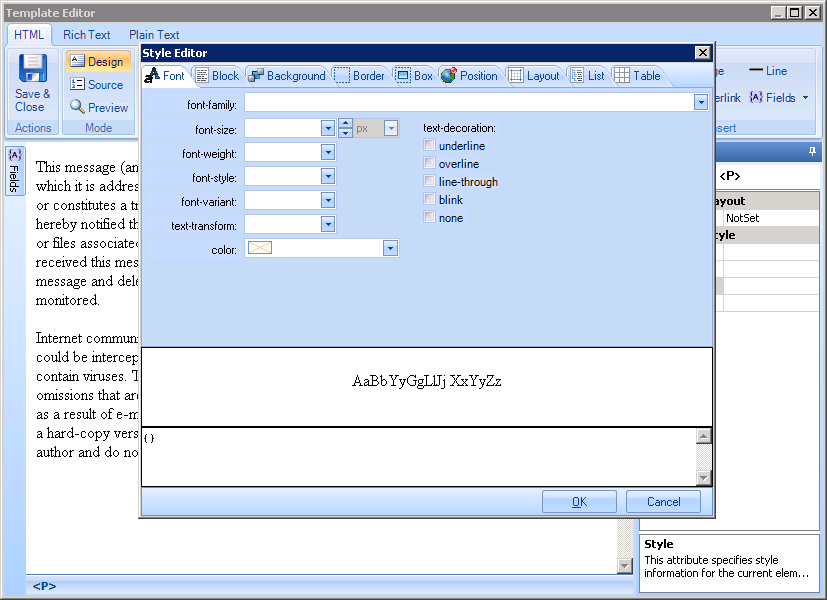Expand the text-transform dropdown

(328, 224)
